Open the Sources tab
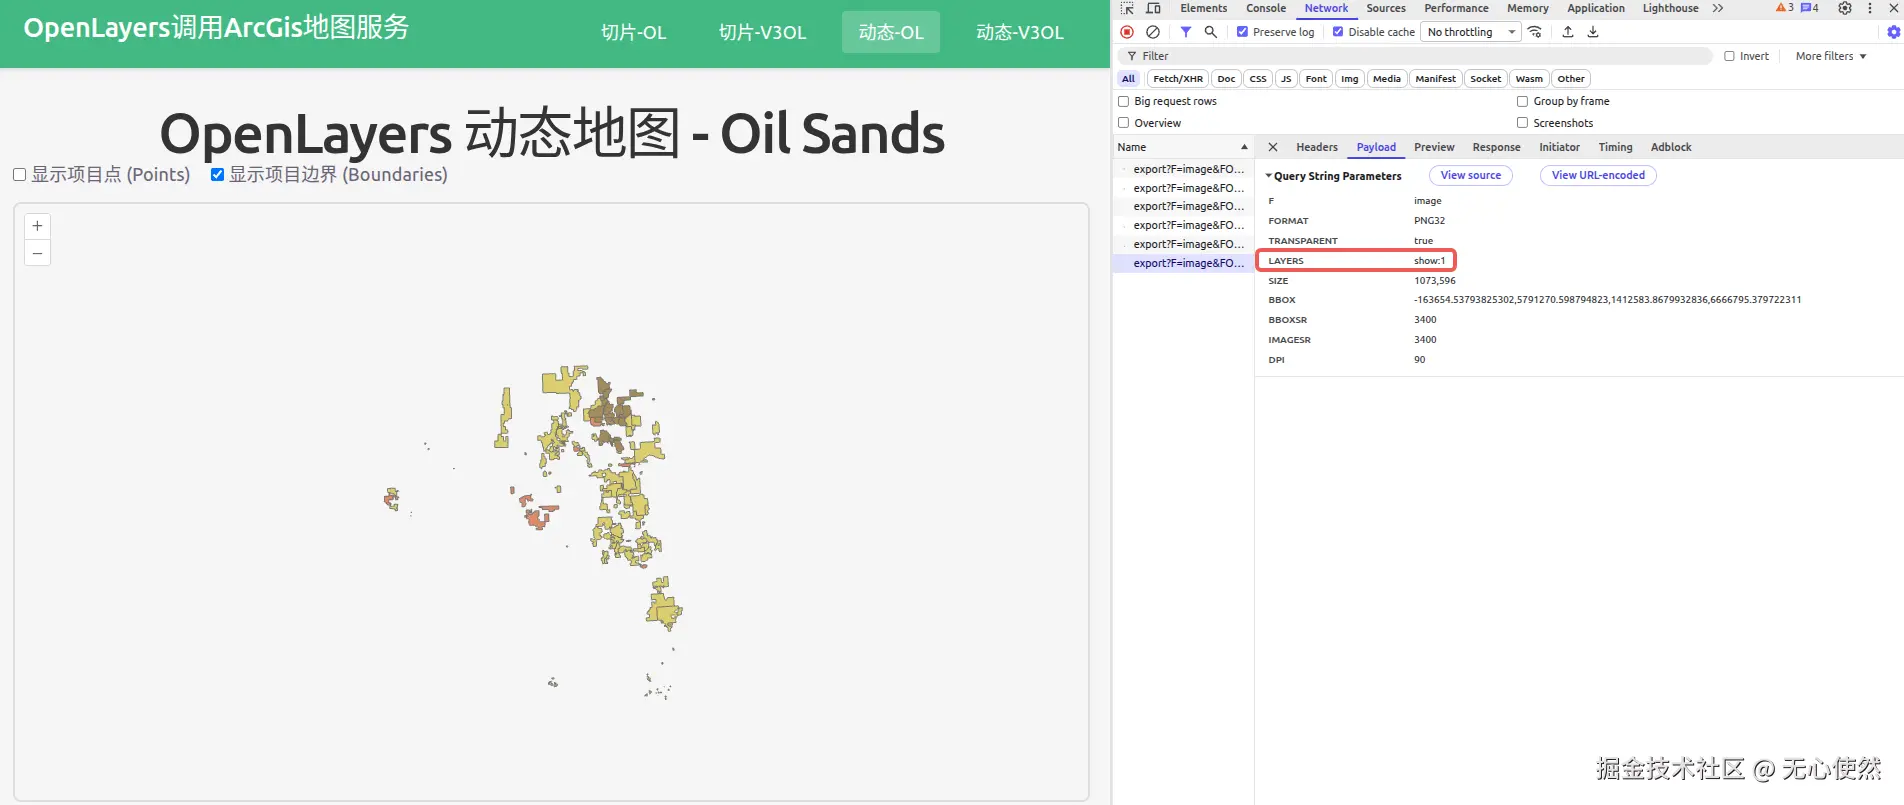The height and width of the screenshot is (805, 1904). point(1386,8)
